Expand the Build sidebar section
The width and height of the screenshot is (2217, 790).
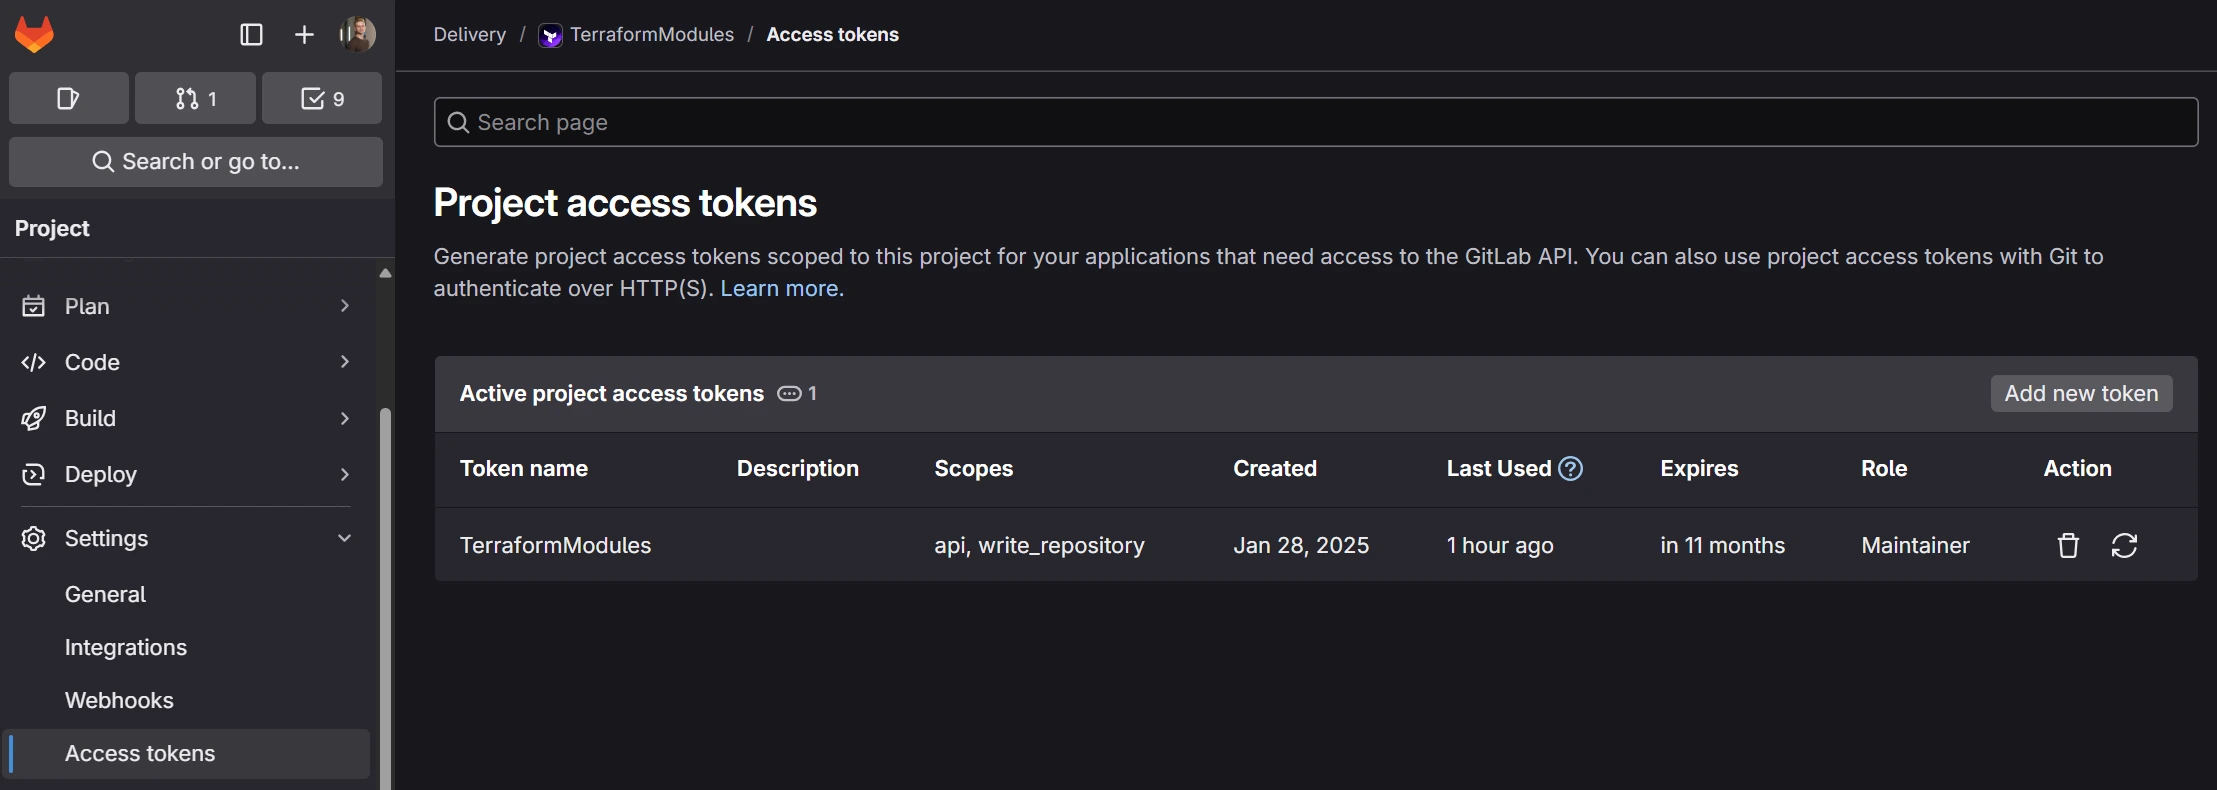pos(187,418)
